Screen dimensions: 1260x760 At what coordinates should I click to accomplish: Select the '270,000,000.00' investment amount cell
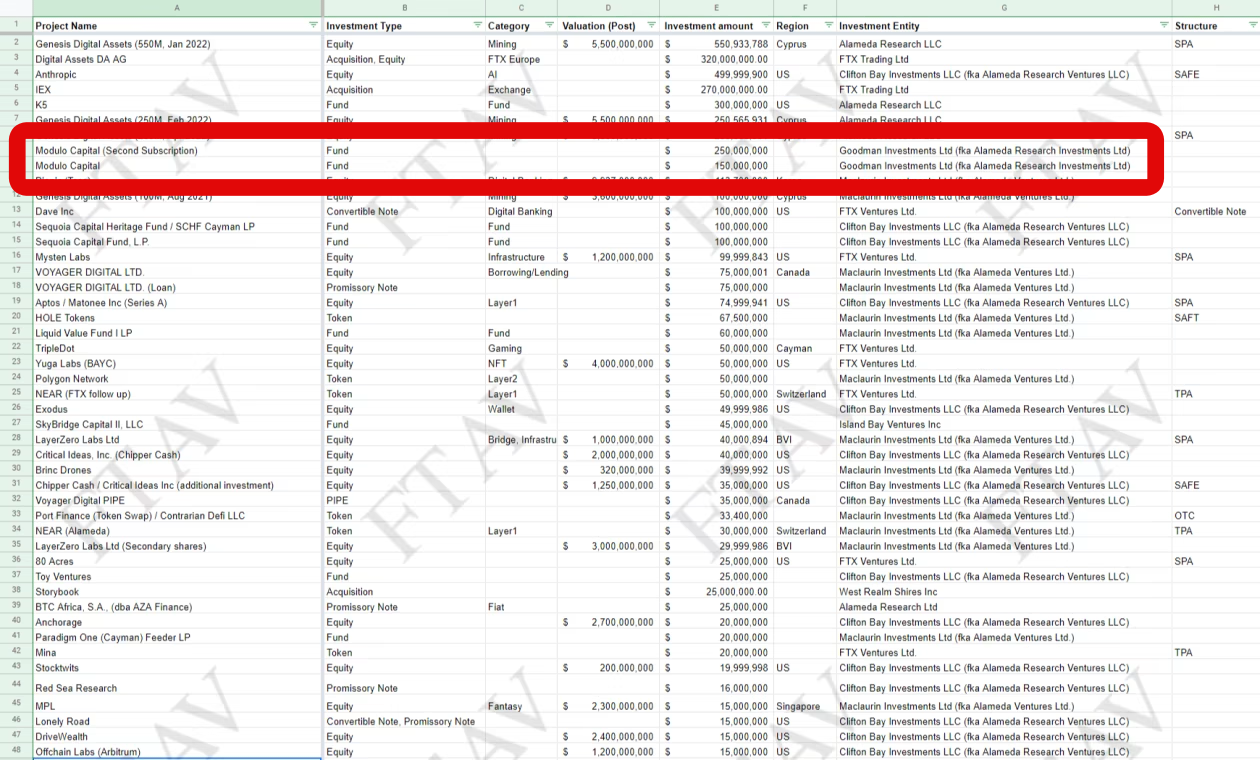(x=717, y=90)
